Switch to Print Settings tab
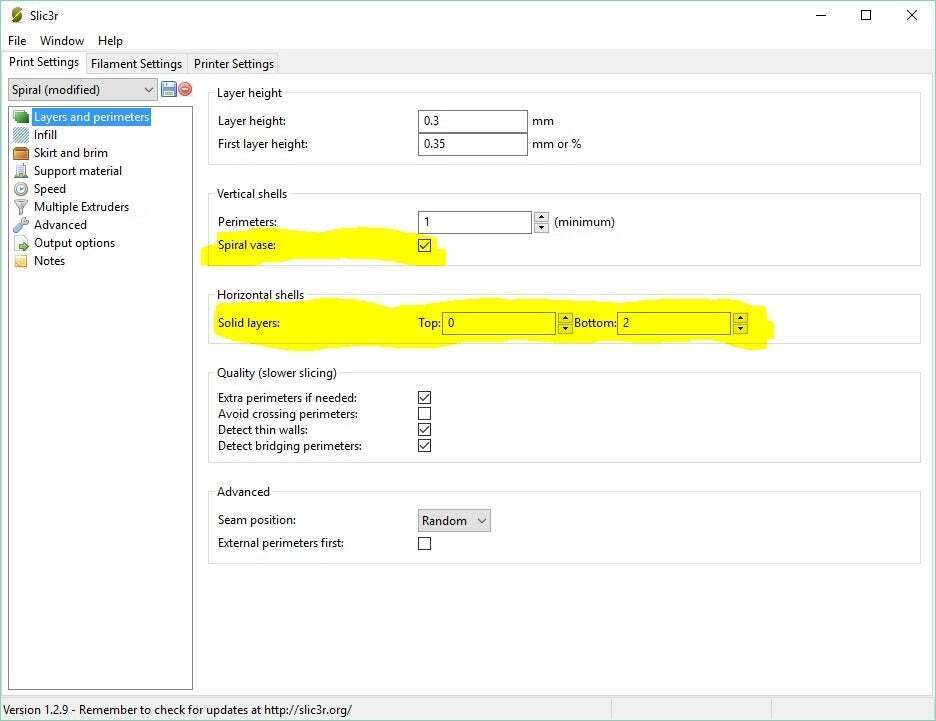Screen dimensions: 936x721 click(x=44, y=62)
